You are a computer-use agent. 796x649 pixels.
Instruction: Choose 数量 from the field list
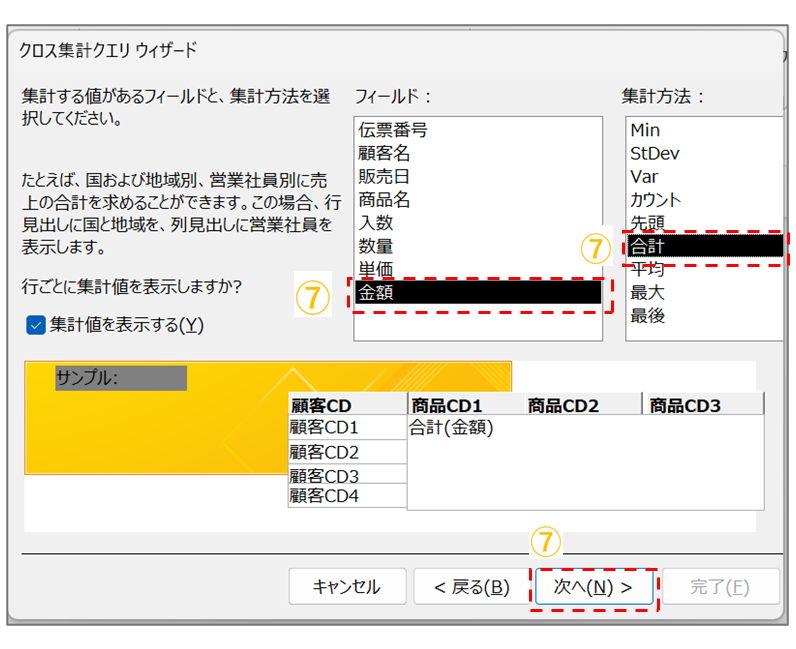click(376, 245)
